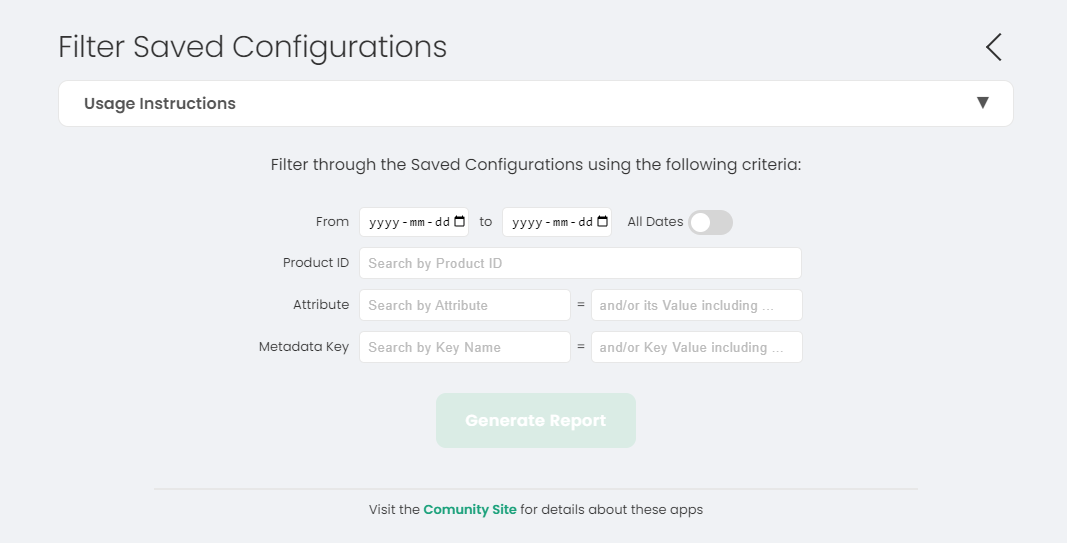
Task: Open the To date calendar picker icon
Action: pos(603,222)
